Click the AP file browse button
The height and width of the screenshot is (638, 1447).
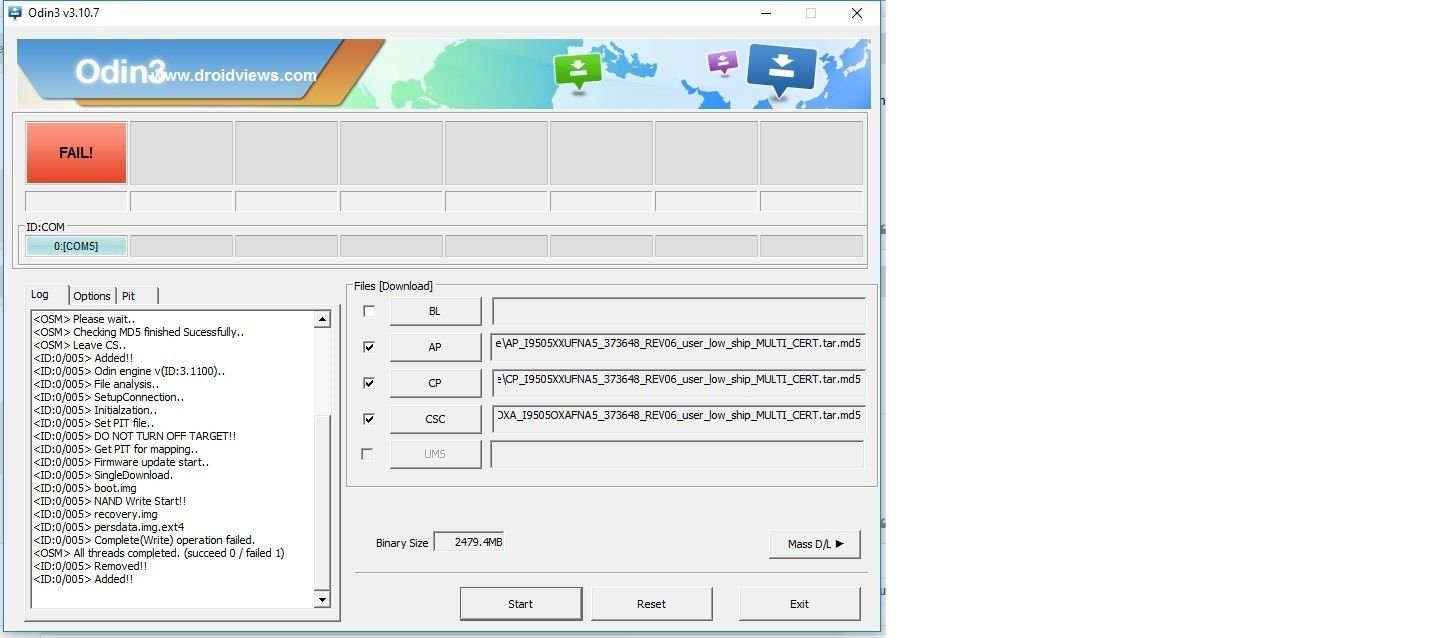435,347
